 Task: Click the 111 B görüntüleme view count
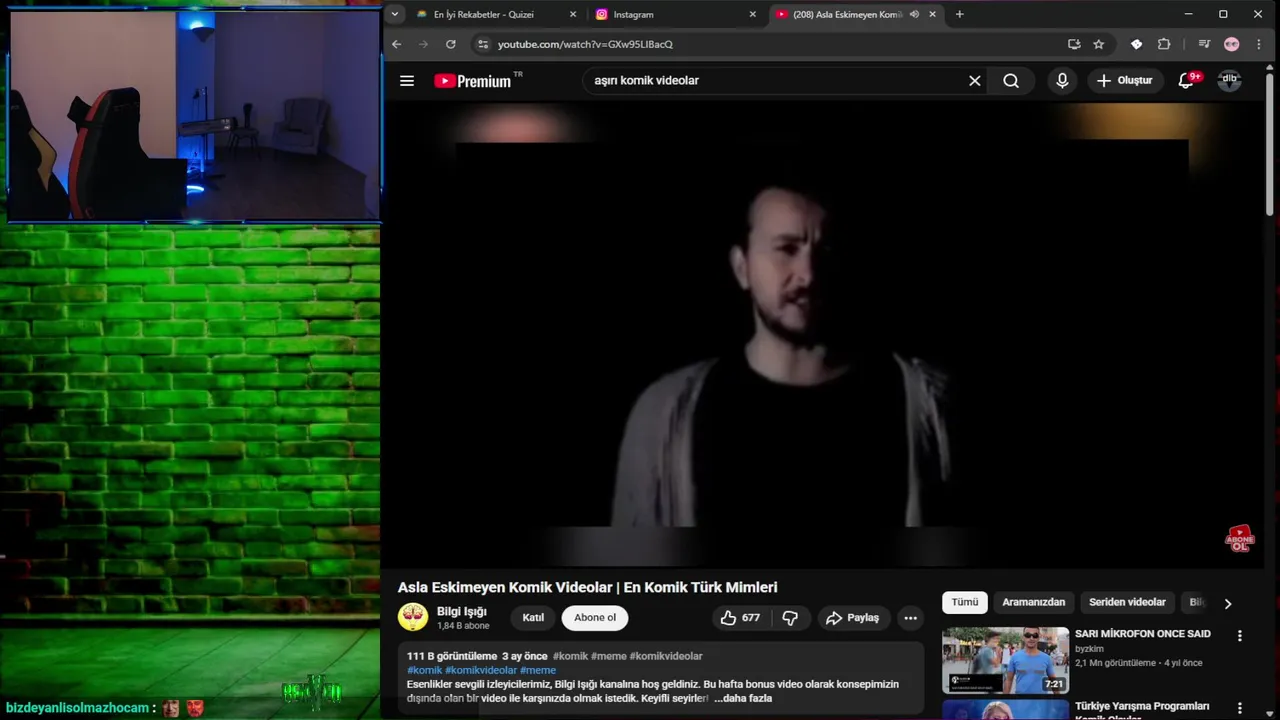point(452,656)
